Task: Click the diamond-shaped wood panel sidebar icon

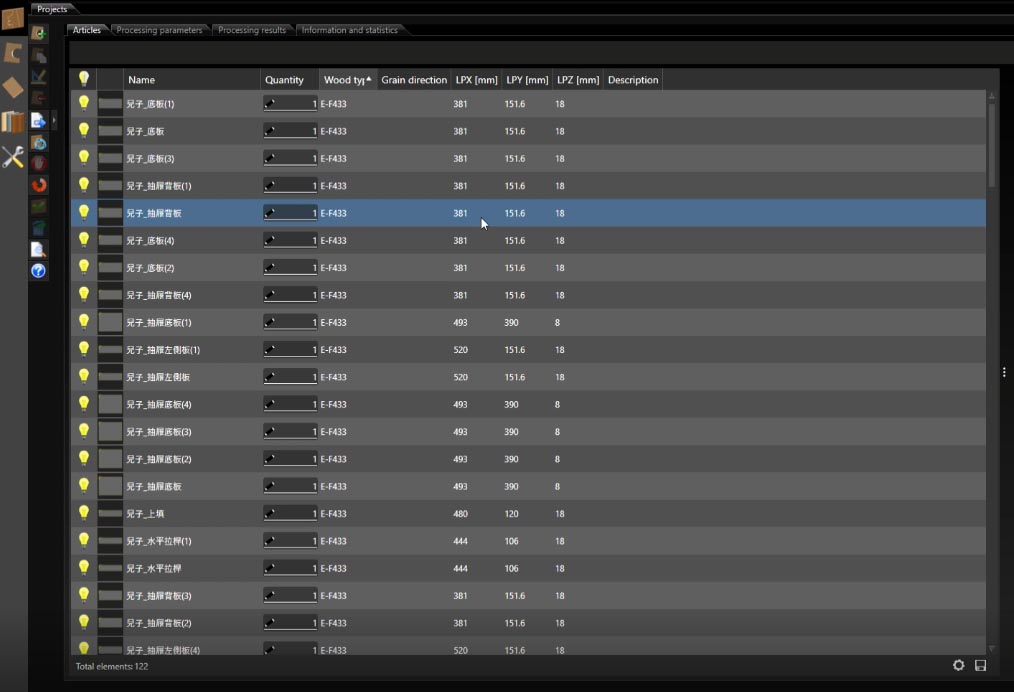Action: coord(13,88)
